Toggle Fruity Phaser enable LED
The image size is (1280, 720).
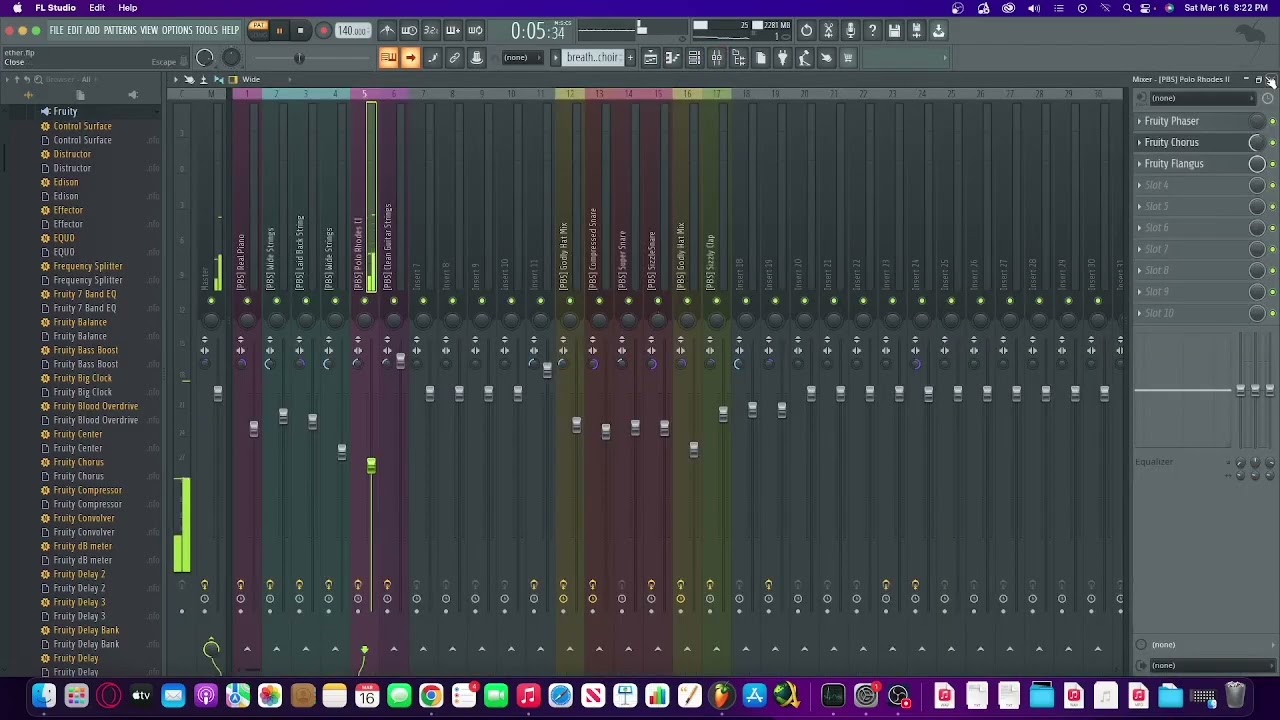1272,121
